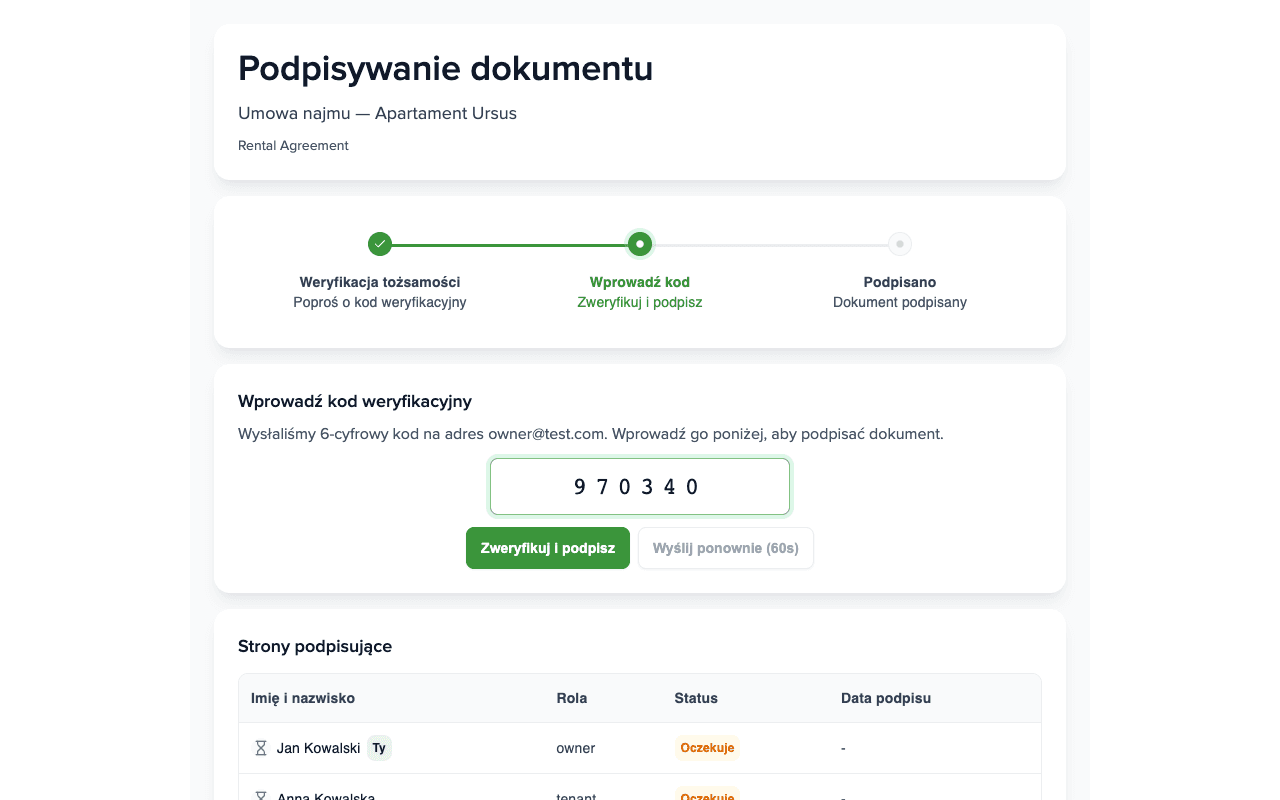Click the Ty badge next to Jan Kowalski
This screenshot has height=800, width=1280.
pos(379,748)
